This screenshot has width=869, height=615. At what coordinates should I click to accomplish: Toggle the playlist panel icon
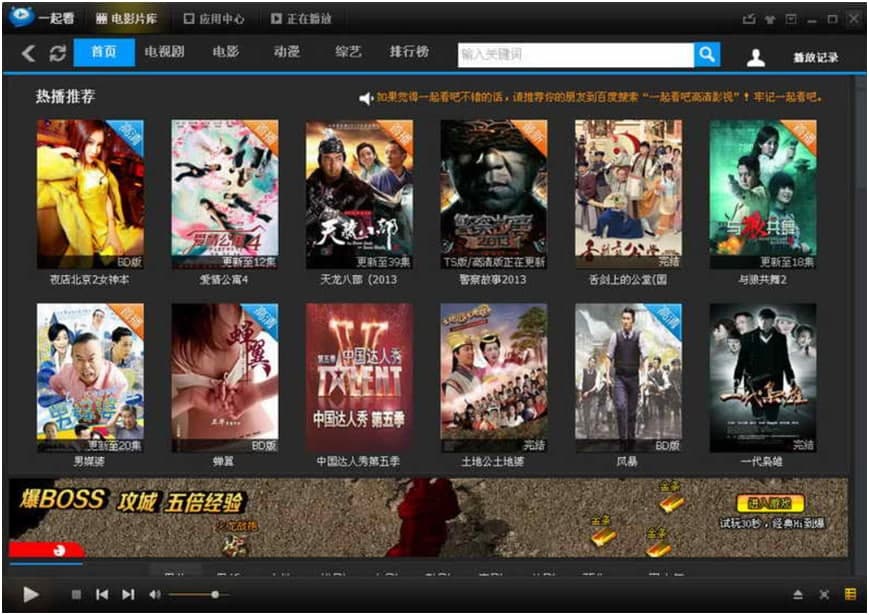[851, 595]
